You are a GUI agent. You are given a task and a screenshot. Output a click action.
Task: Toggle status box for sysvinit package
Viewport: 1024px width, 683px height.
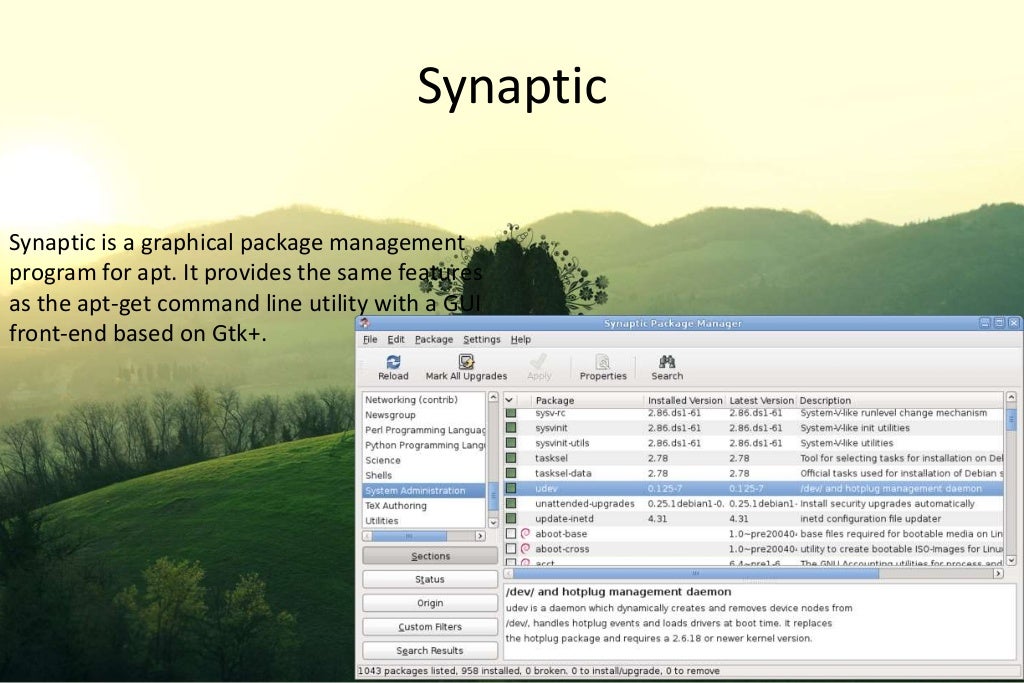coord(511,428)
